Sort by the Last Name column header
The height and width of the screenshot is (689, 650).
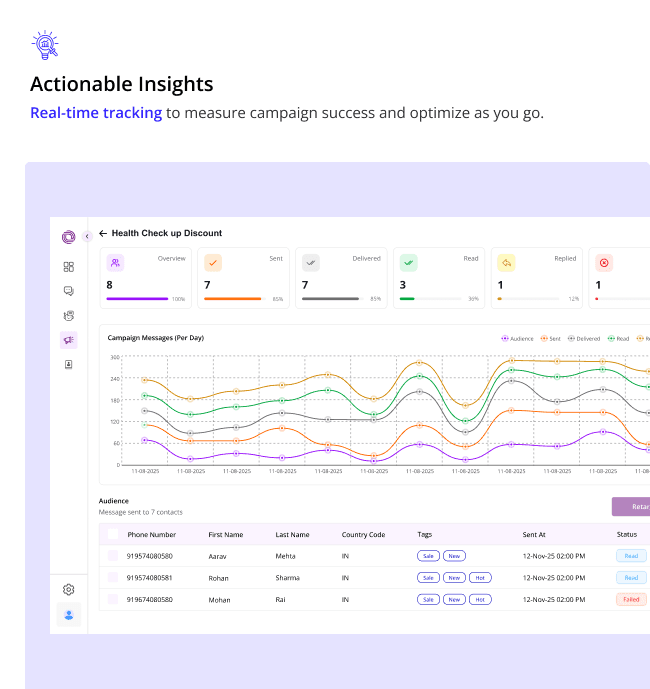tap(292, 534)
